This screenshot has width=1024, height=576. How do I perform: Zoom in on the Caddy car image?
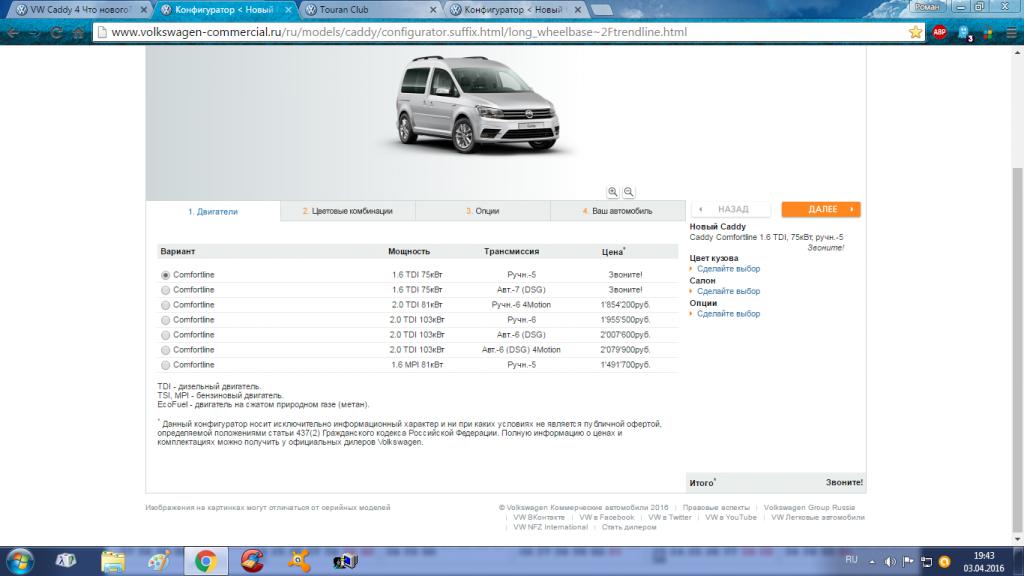coord(613,191)
